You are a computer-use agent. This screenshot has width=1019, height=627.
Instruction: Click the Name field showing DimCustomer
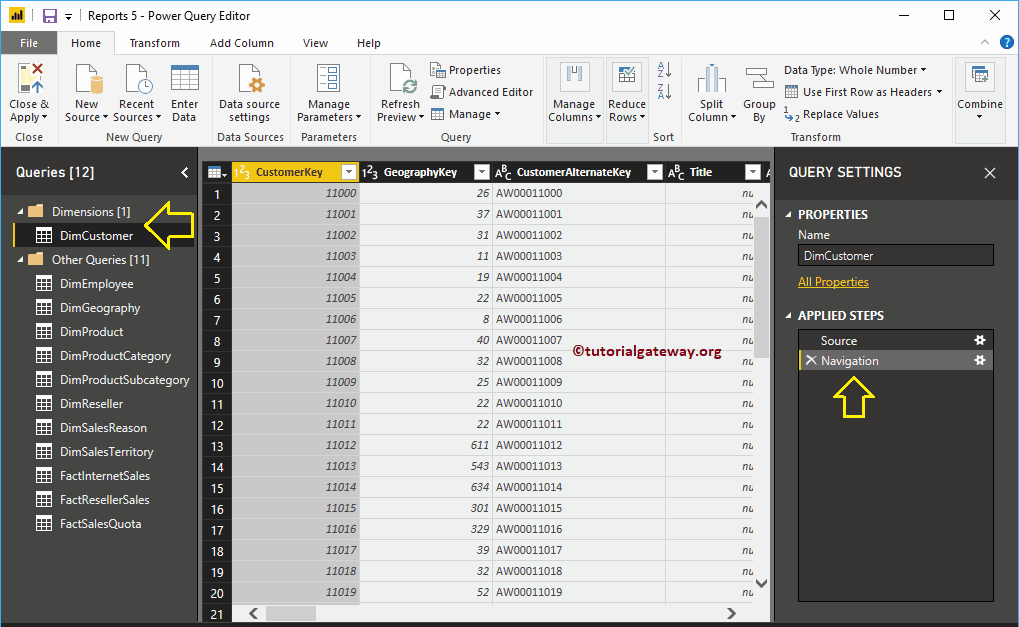[894, 254]
